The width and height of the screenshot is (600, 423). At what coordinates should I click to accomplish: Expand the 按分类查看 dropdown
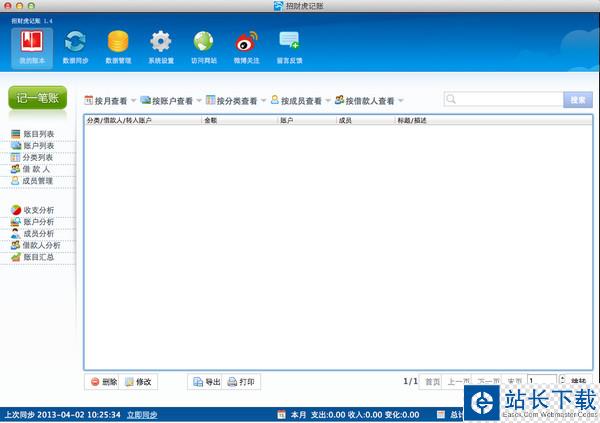tap(236, 101)
